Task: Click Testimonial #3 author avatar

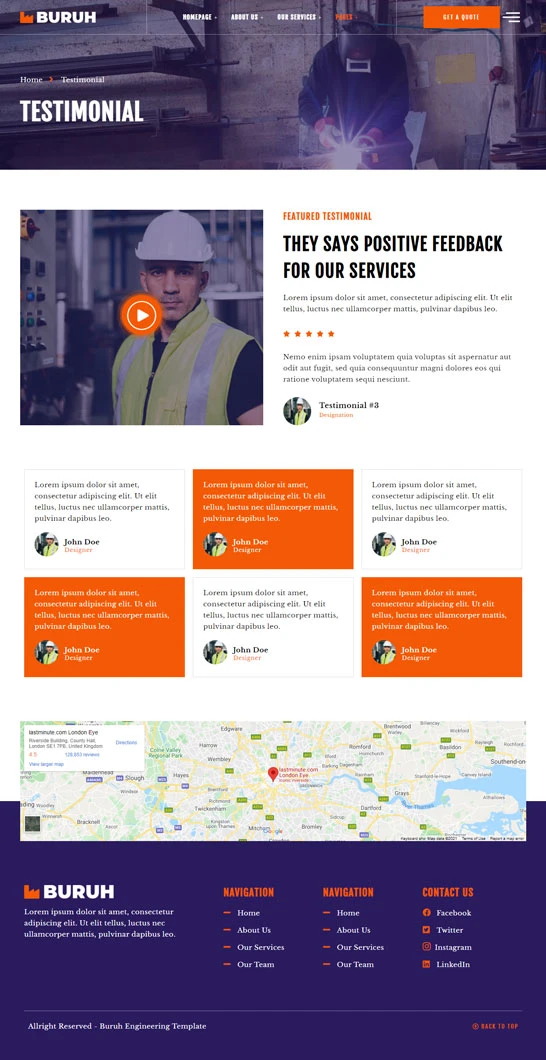Action: click(297, 410)
